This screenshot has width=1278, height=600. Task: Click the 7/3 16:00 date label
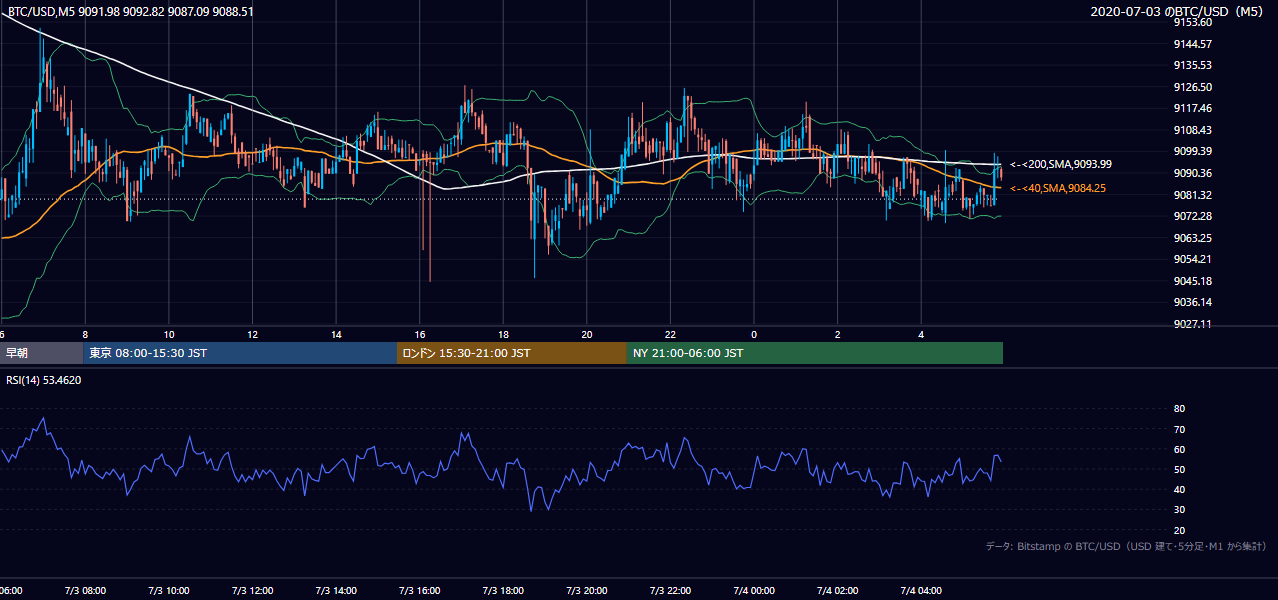[420, 591]
